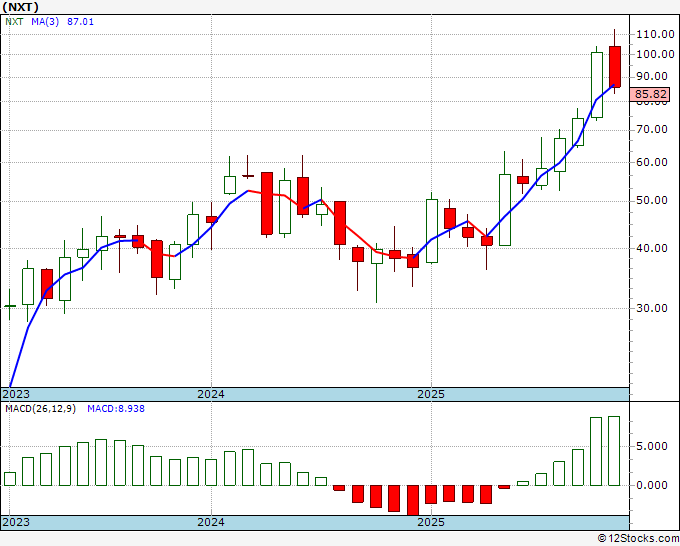Click the 60.00 price axis label
This screenshot has width=680, height=546.
click(x=652, y=163)
